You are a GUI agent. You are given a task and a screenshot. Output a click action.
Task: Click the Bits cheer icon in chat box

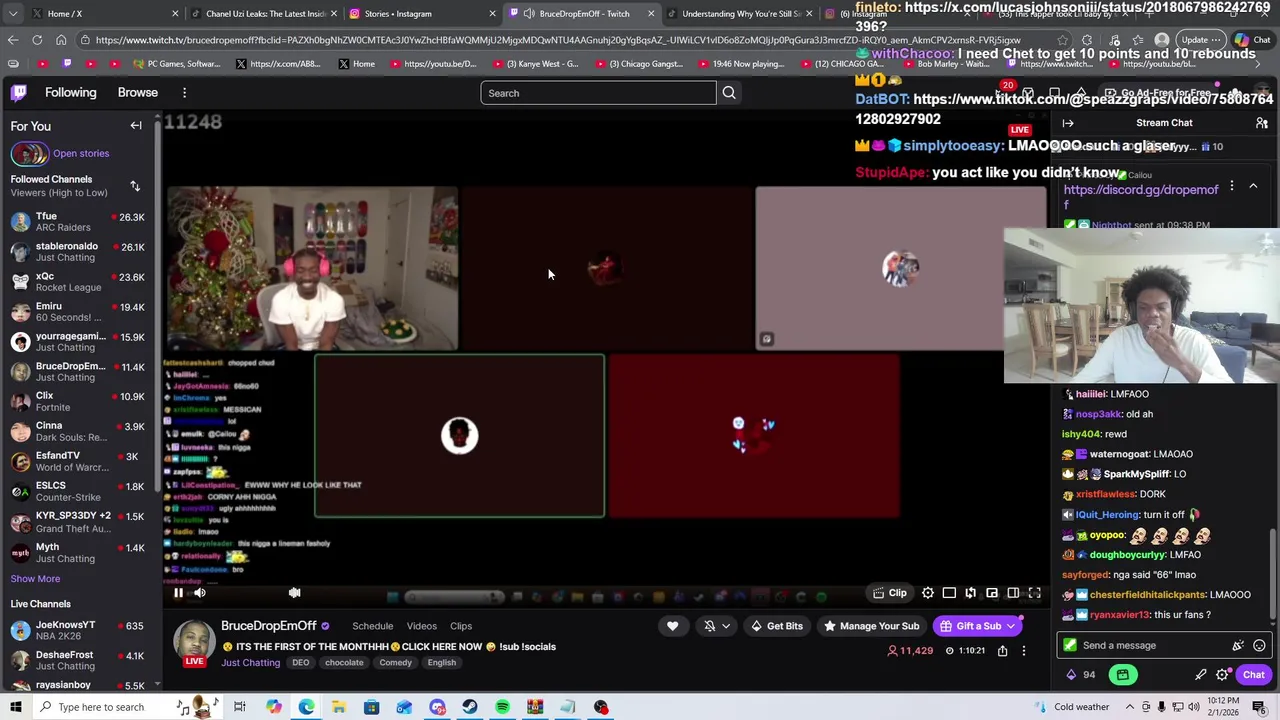pos(1238,645)
